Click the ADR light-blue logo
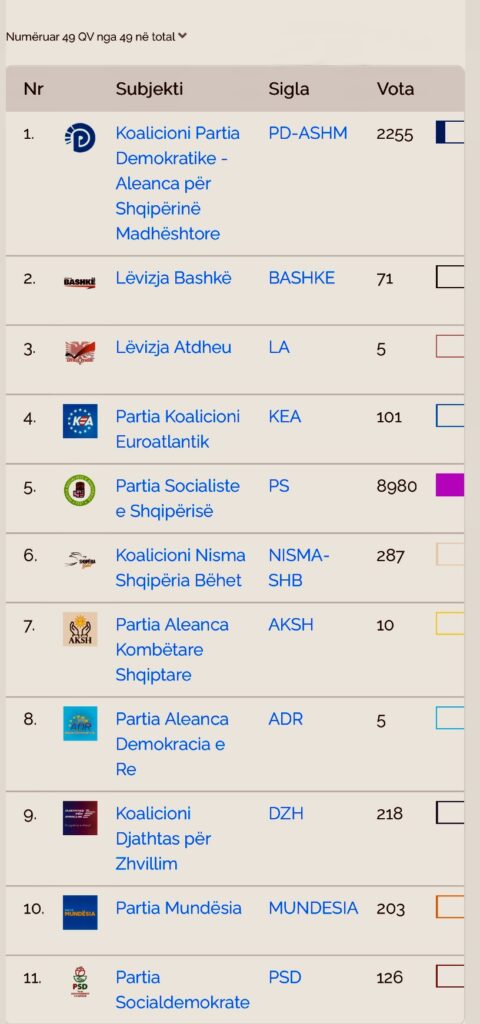The width and height of the screenshot is (480, 1024). [80, 724]
